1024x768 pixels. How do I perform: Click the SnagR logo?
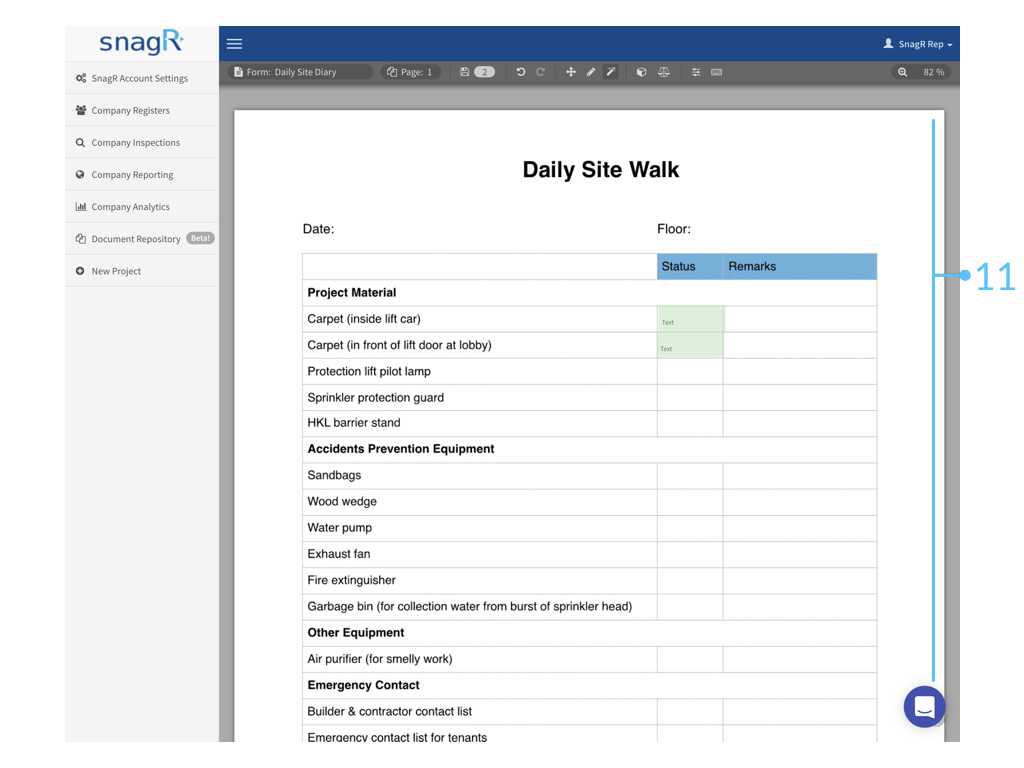point(141,42)
